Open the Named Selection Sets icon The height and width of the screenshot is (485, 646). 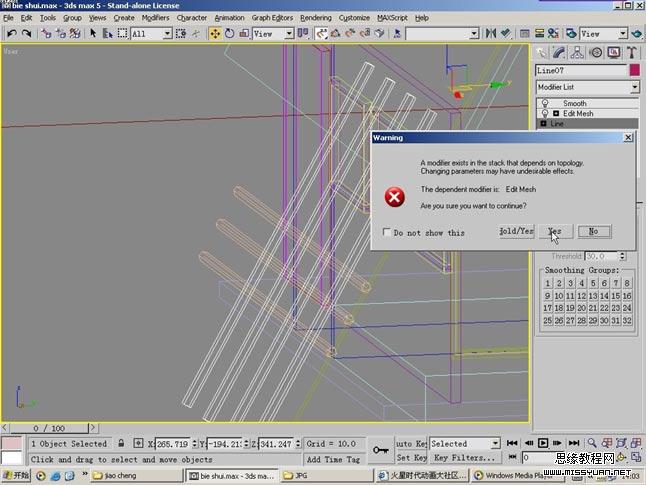tap(397, 33)
